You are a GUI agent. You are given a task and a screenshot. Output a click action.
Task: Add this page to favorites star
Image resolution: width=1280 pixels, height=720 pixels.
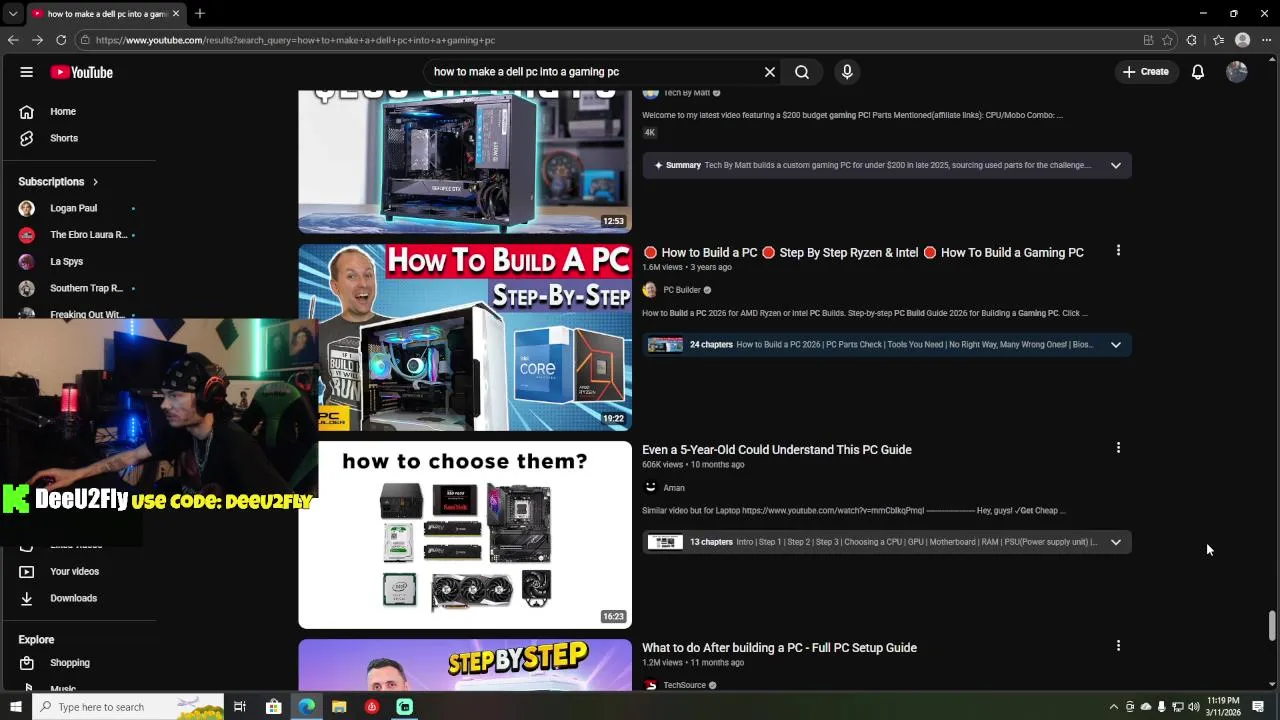coord(1167,40)
